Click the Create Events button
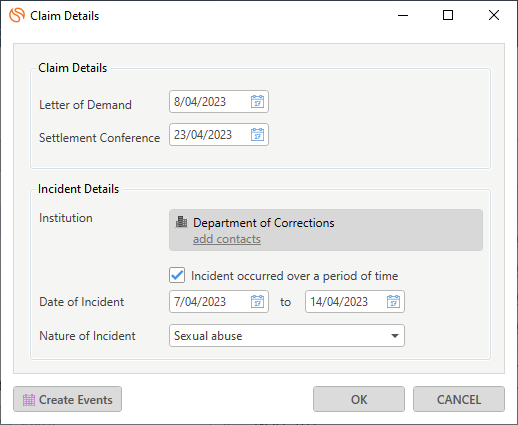Viewport: 518px width, 425px height. click(x=68, y=399)
